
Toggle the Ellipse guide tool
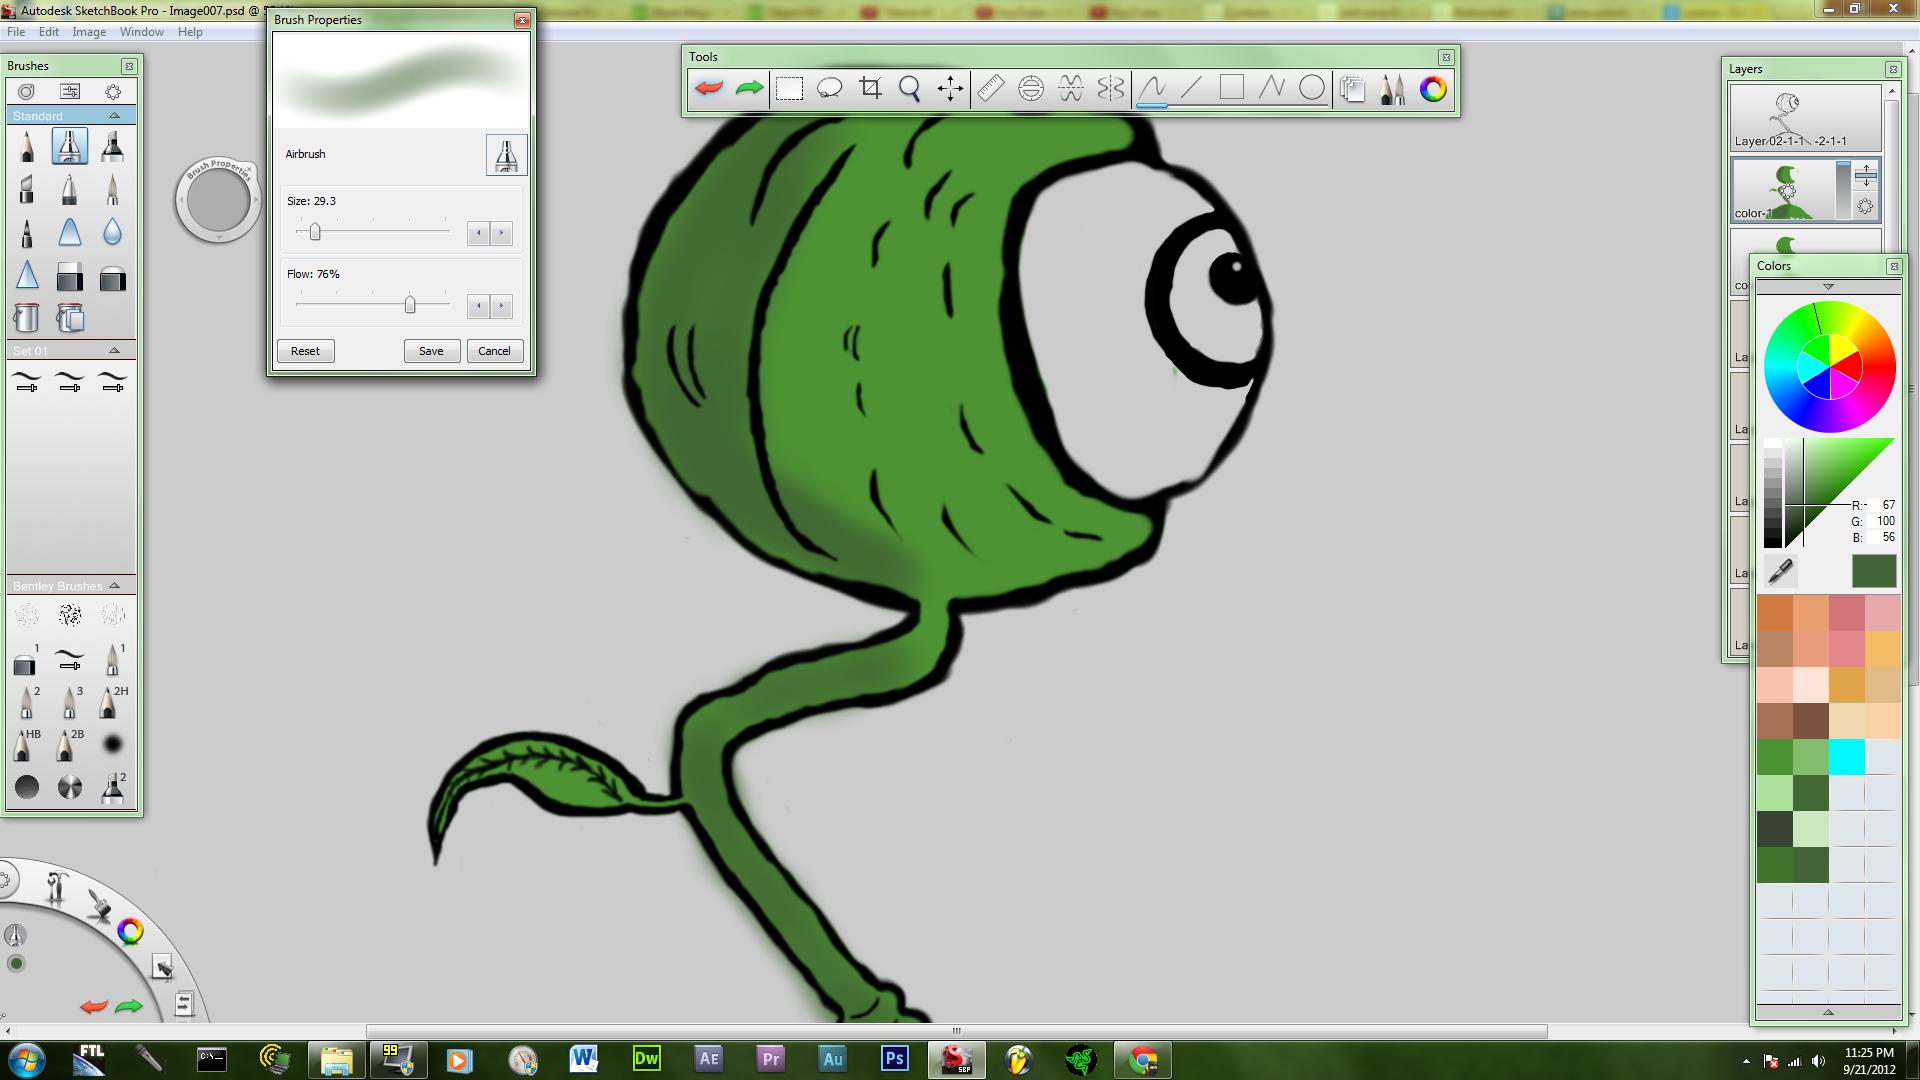(1030, 89)
